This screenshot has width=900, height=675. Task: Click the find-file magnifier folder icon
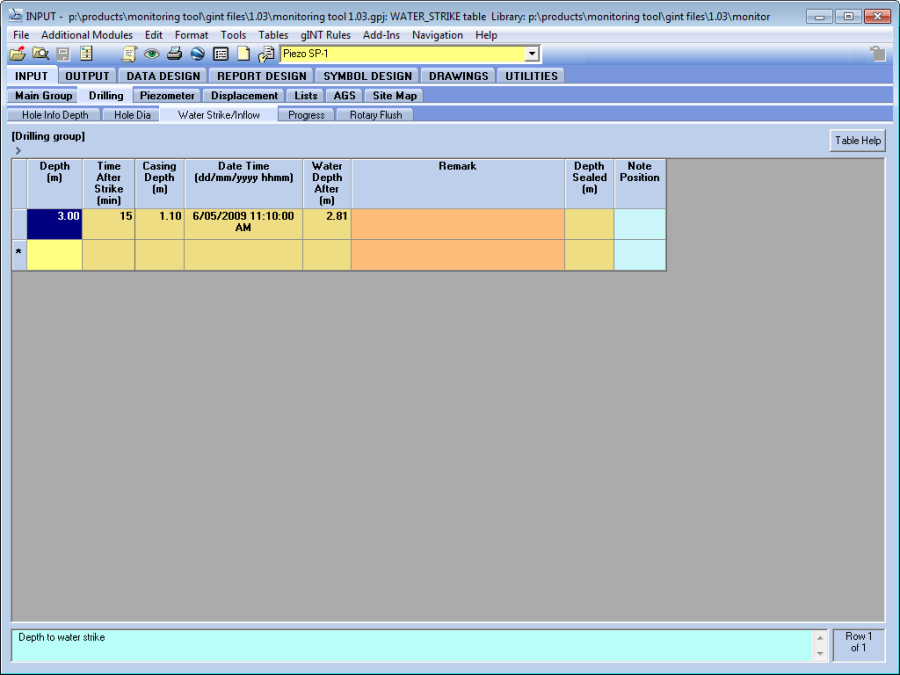tap(41, 54)
